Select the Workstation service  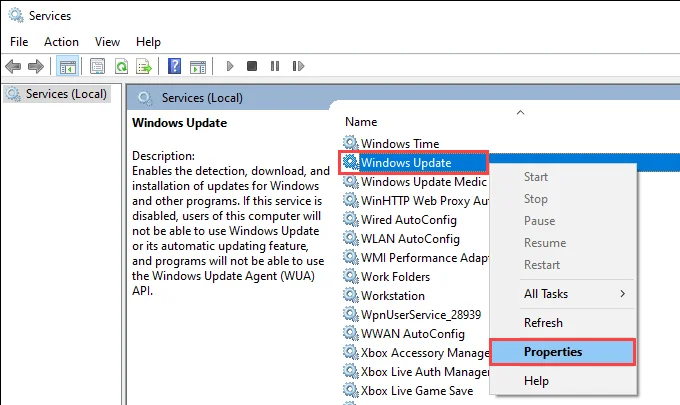(393, 296)
